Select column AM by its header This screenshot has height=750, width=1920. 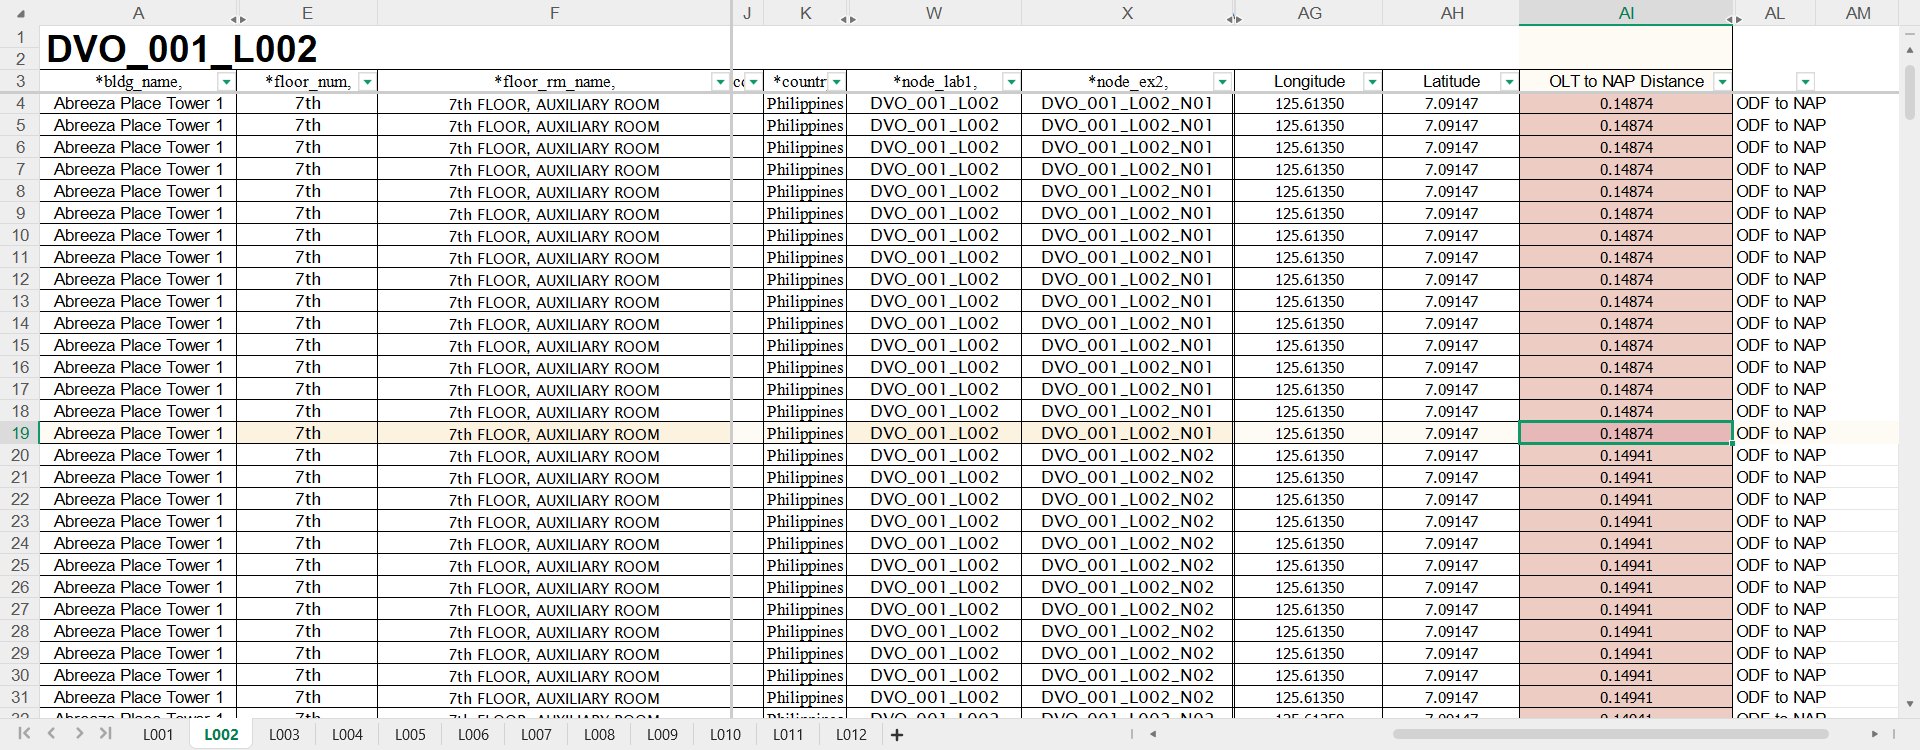[x=1858, y=13]
